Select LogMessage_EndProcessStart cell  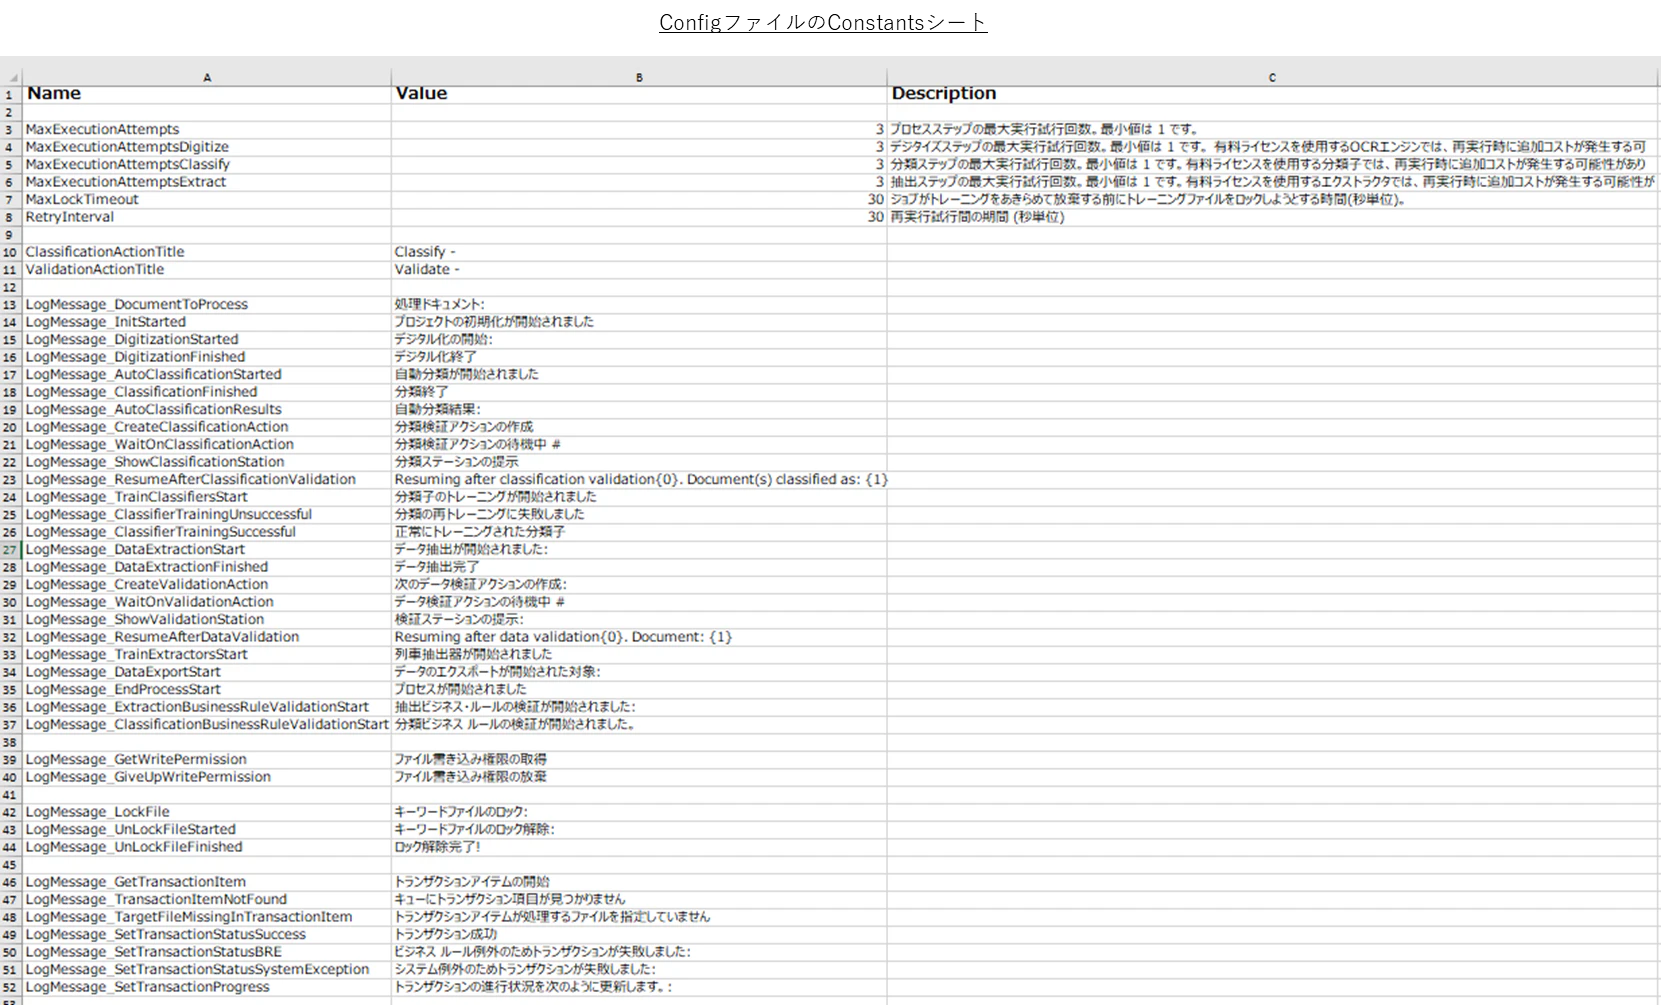pos(207,690)
